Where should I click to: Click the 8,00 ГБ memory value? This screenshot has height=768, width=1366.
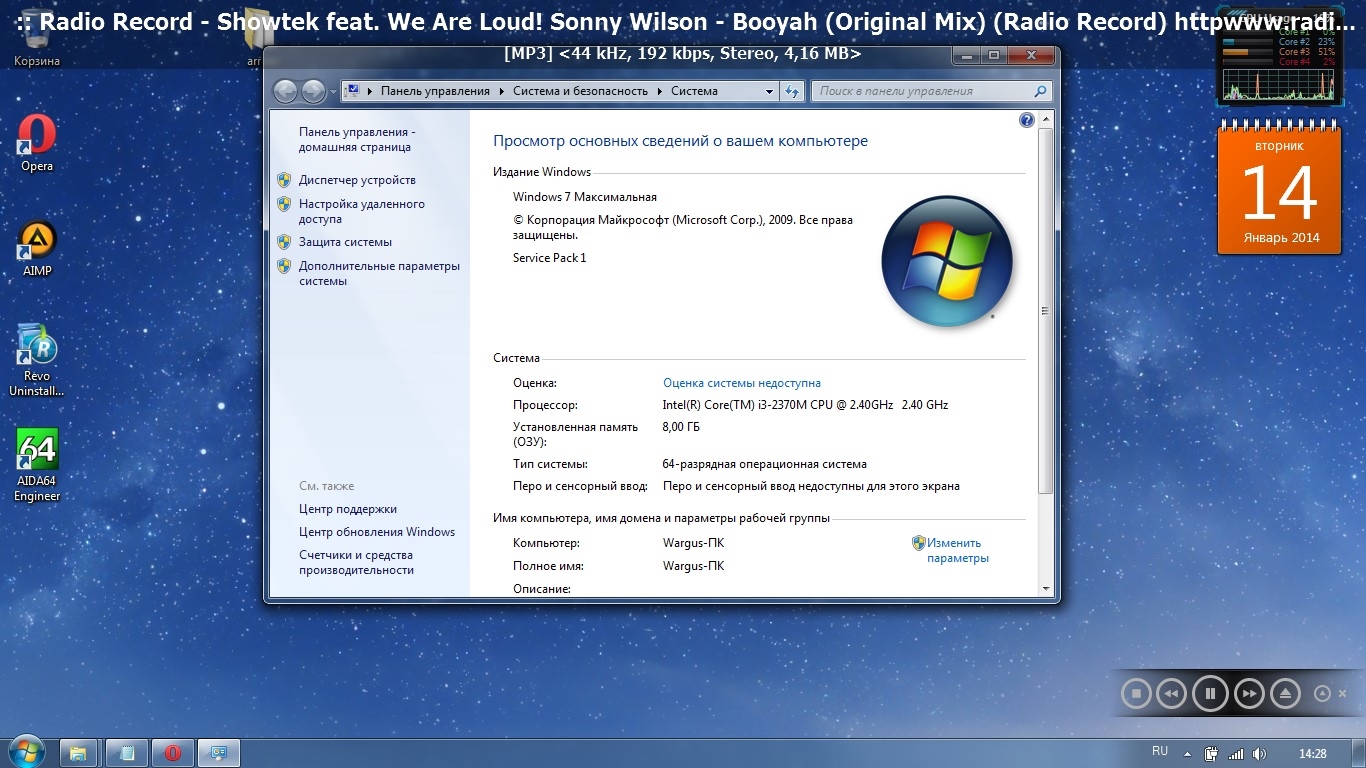[681, 427]
